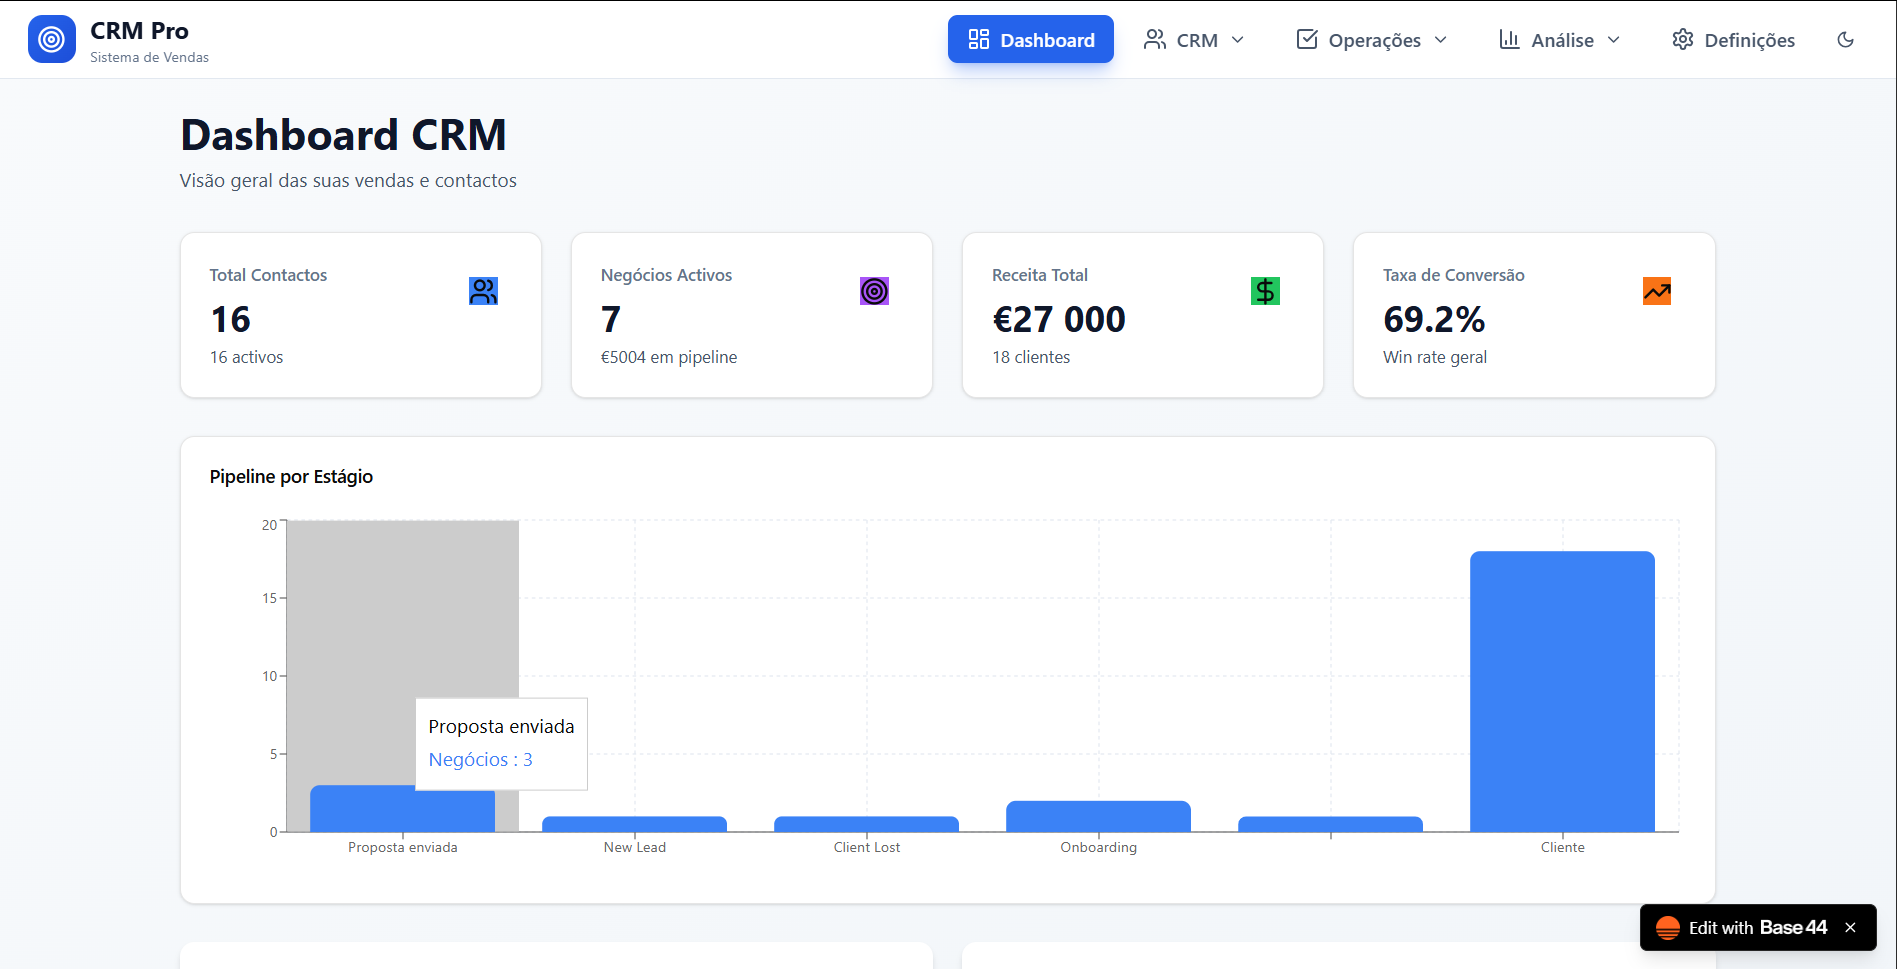Open the Análise menu
The image size is (1897, 969).
coord(1559,39)
